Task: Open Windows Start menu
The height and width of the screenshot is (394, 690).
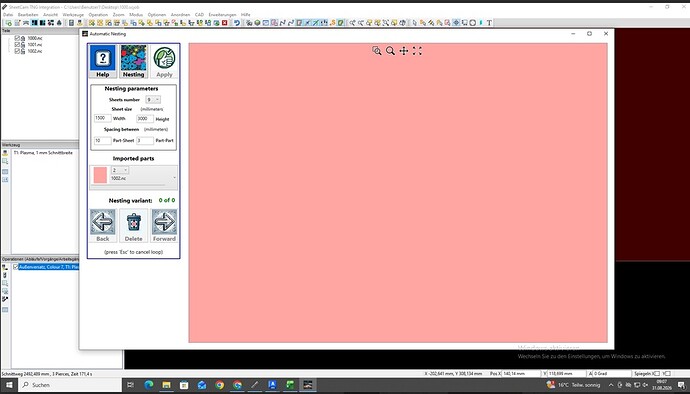Action: tap(9, 385)
